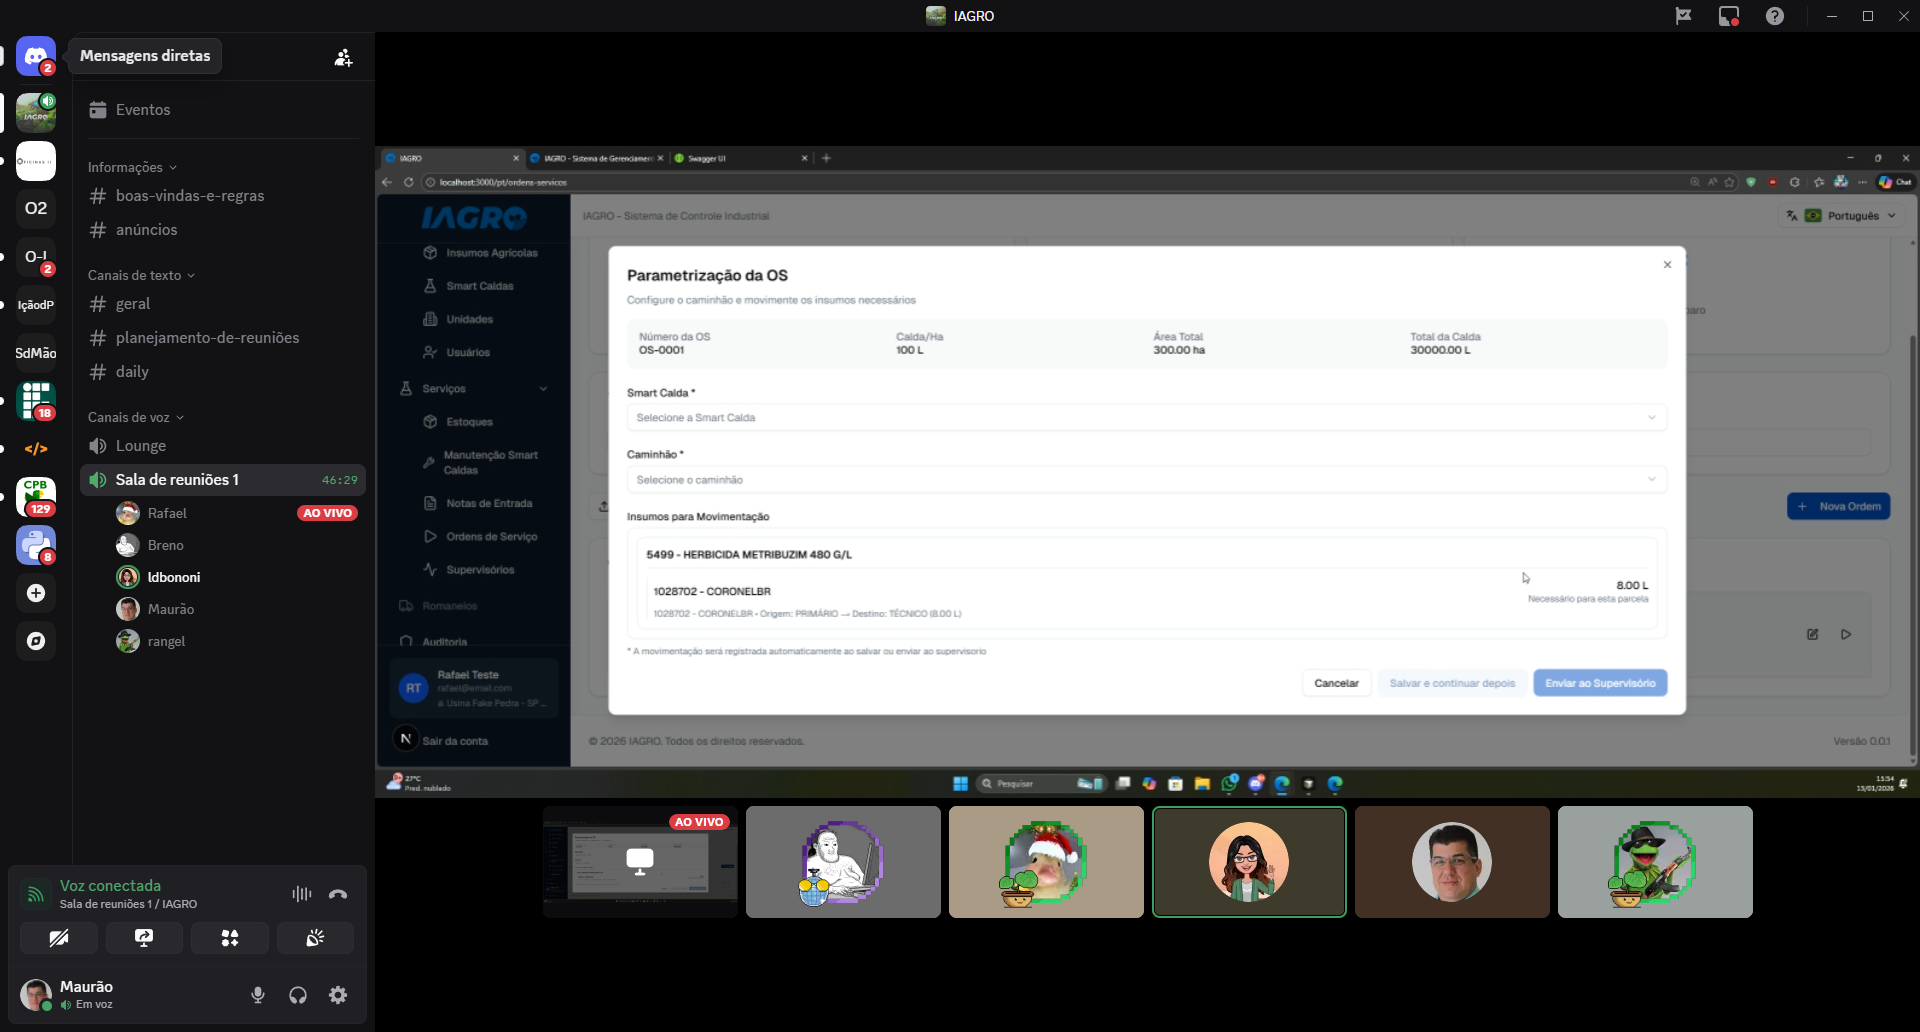This screenshot has height=1032, width=1920.
Task: Select ldbononi in voice participants
Action: (236, 577)
